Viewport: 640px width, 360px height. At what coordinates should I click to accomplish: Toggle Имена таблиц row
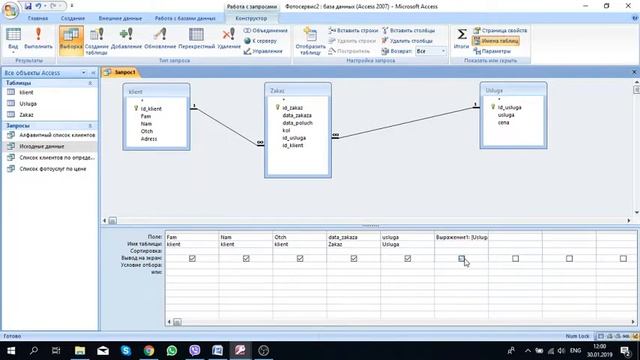coord(496,41)
